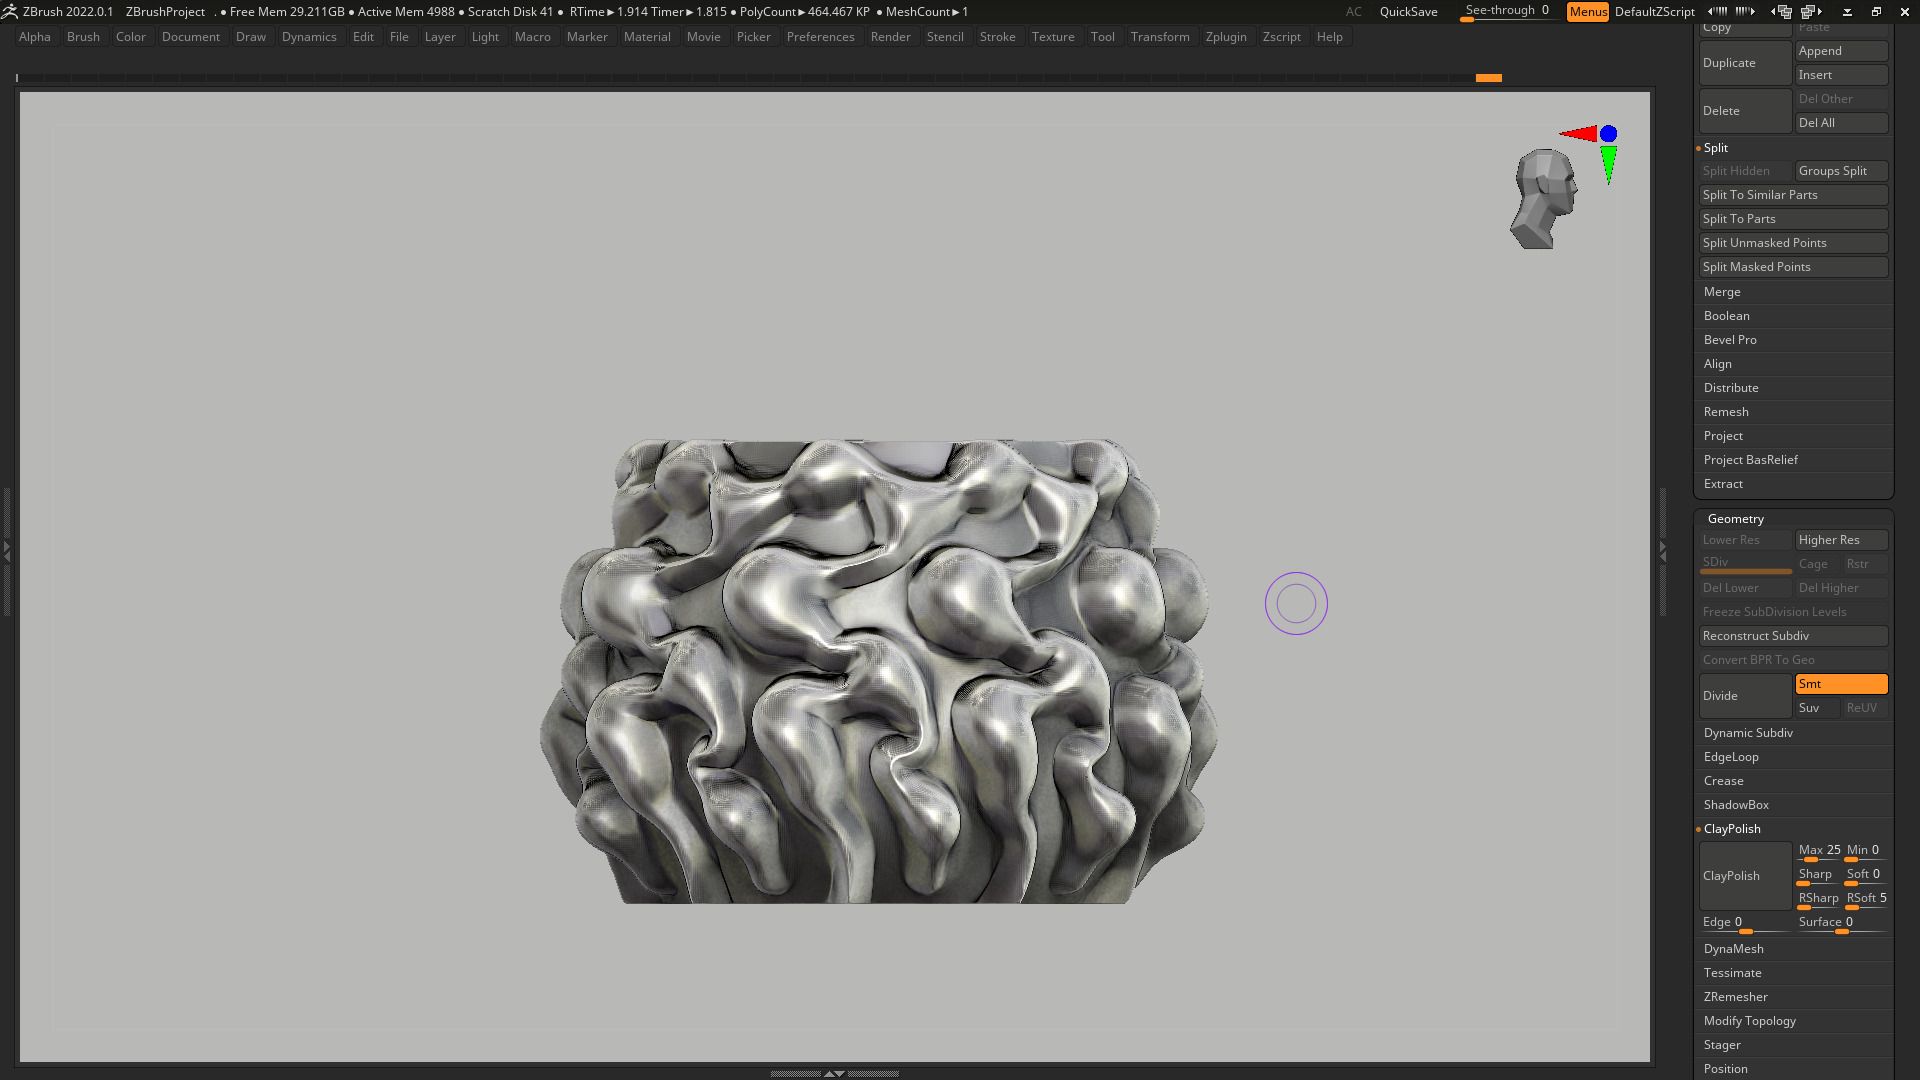Click the blue Z-axis dot on CamView
Screen dimensions: 1920x1080
[1608, 133]
